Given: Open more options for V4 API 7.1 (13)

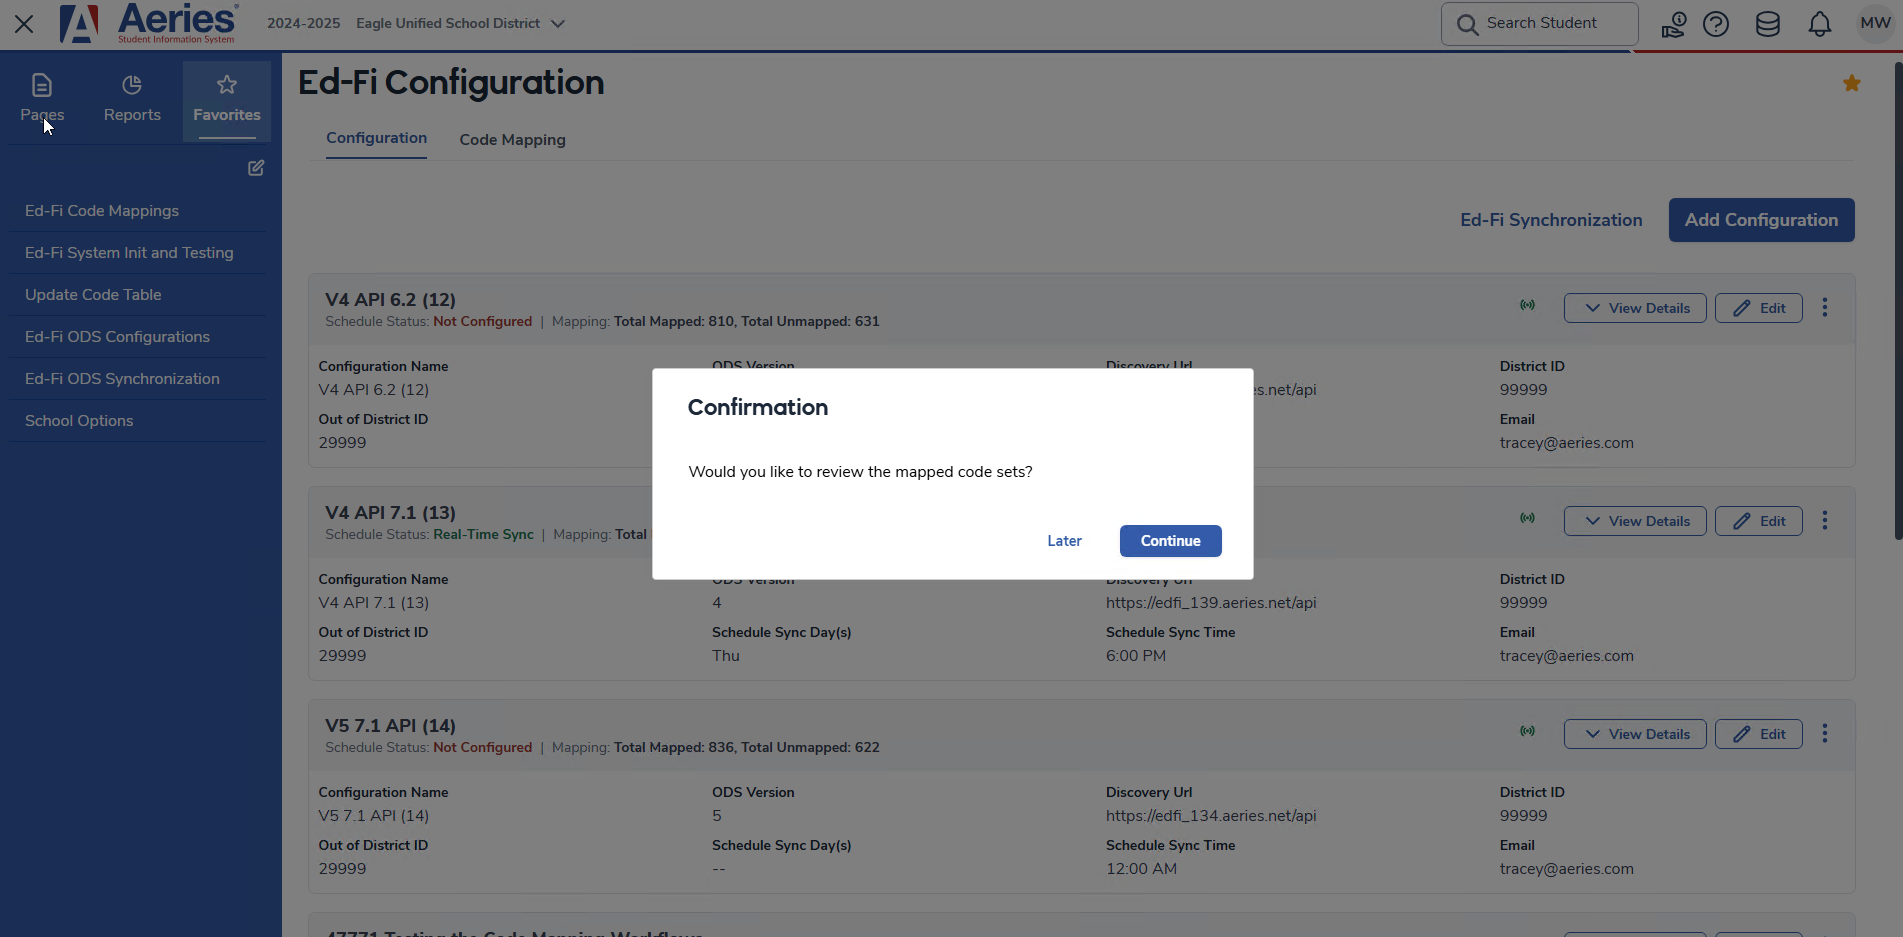Looking at the screenshot, I should point(1825,521).
